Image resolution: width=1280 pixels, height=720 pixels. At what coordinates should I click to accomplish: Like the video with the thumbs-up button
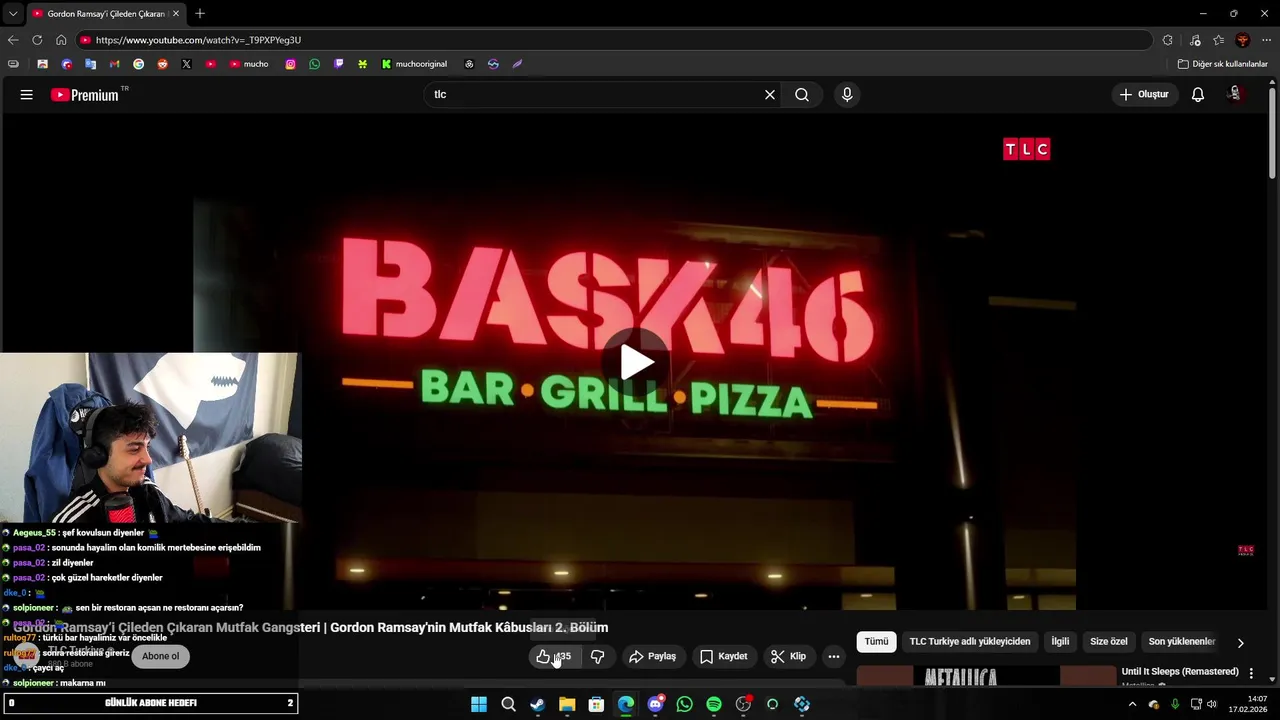553,656
